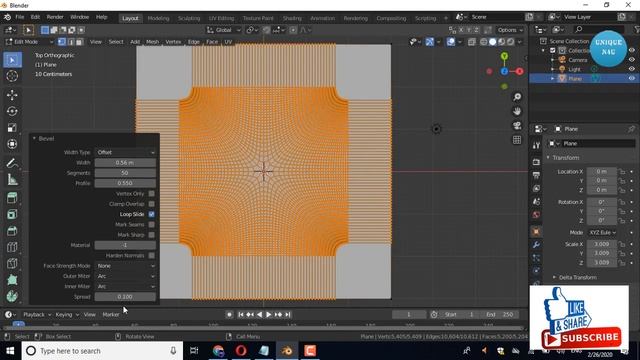Open Object properties tab icon
This screenshot has width=640, height=360.
(x=536, y=232)
